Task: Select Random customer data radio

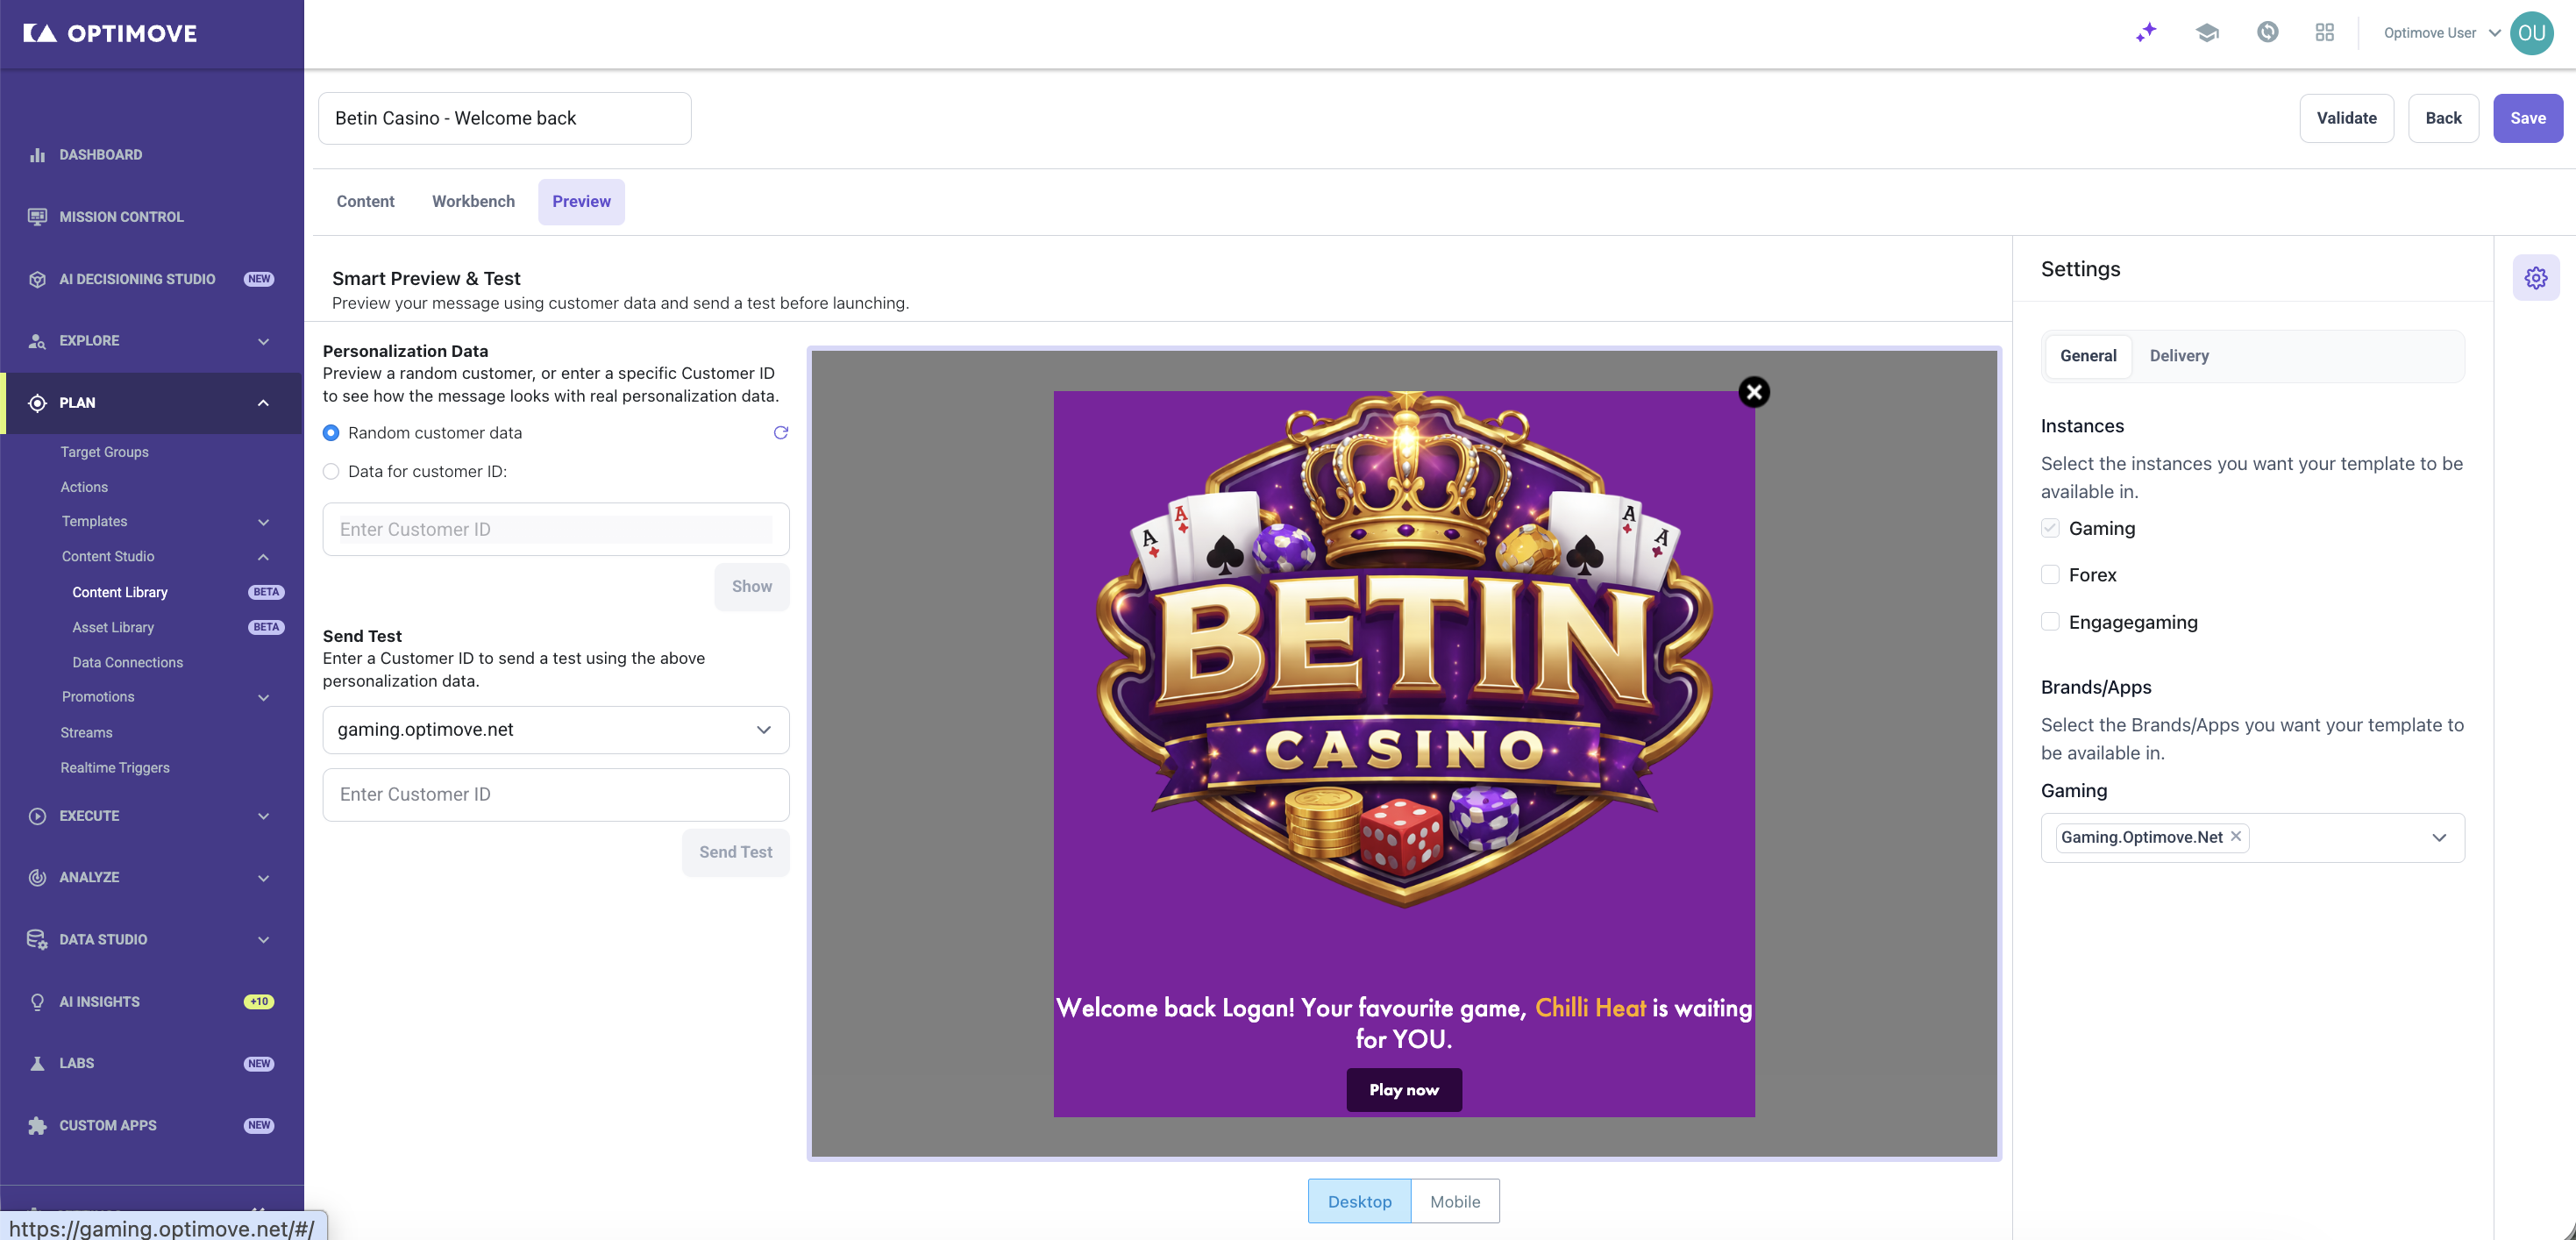Action: pyautogui.click(x=331, y=433)
